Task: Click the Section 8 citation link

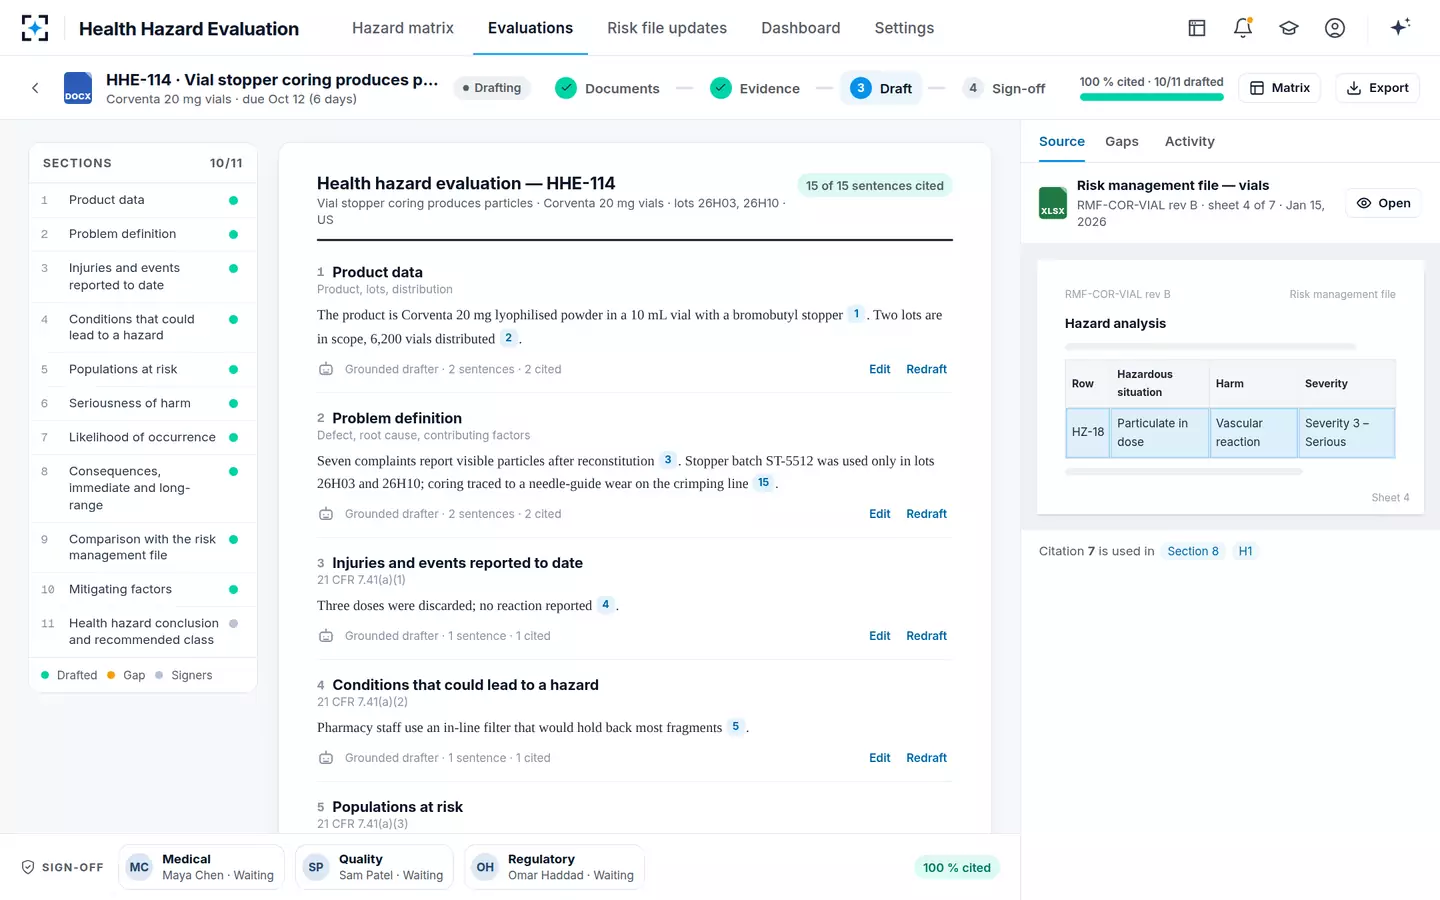Action: (x=1193, y=551)
